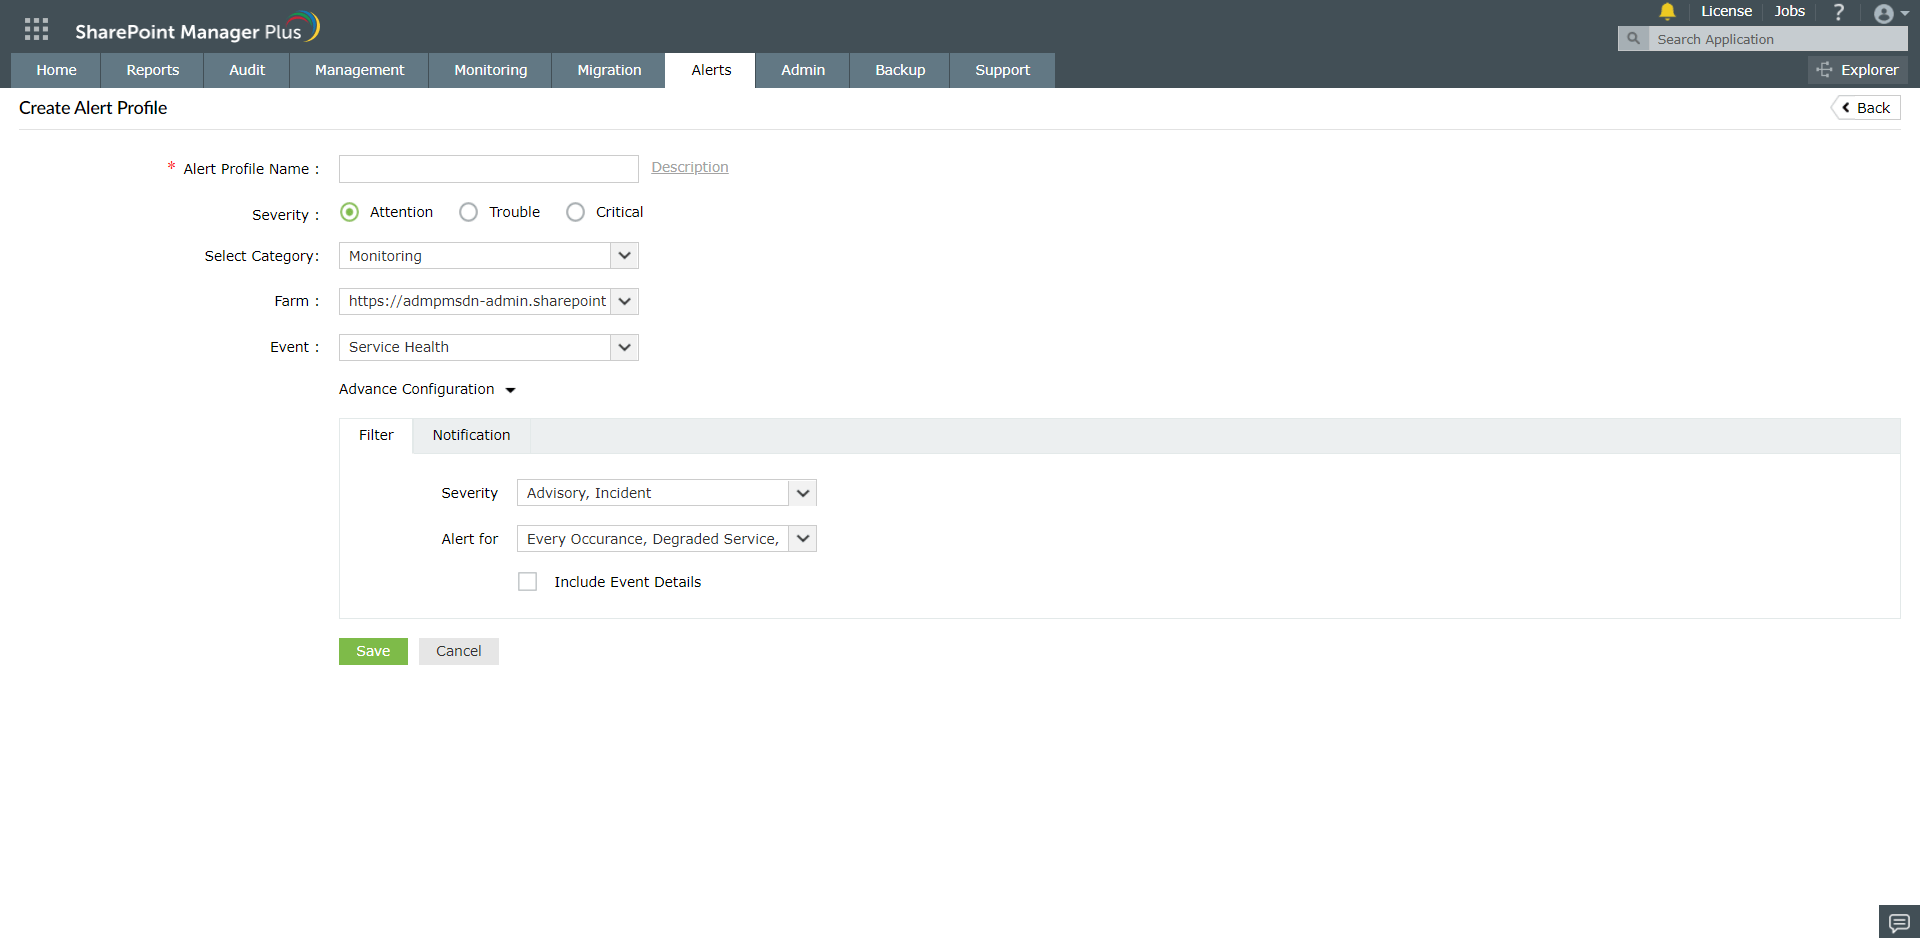
Task: Open the apps grid menu
Action: pos(36,27)
